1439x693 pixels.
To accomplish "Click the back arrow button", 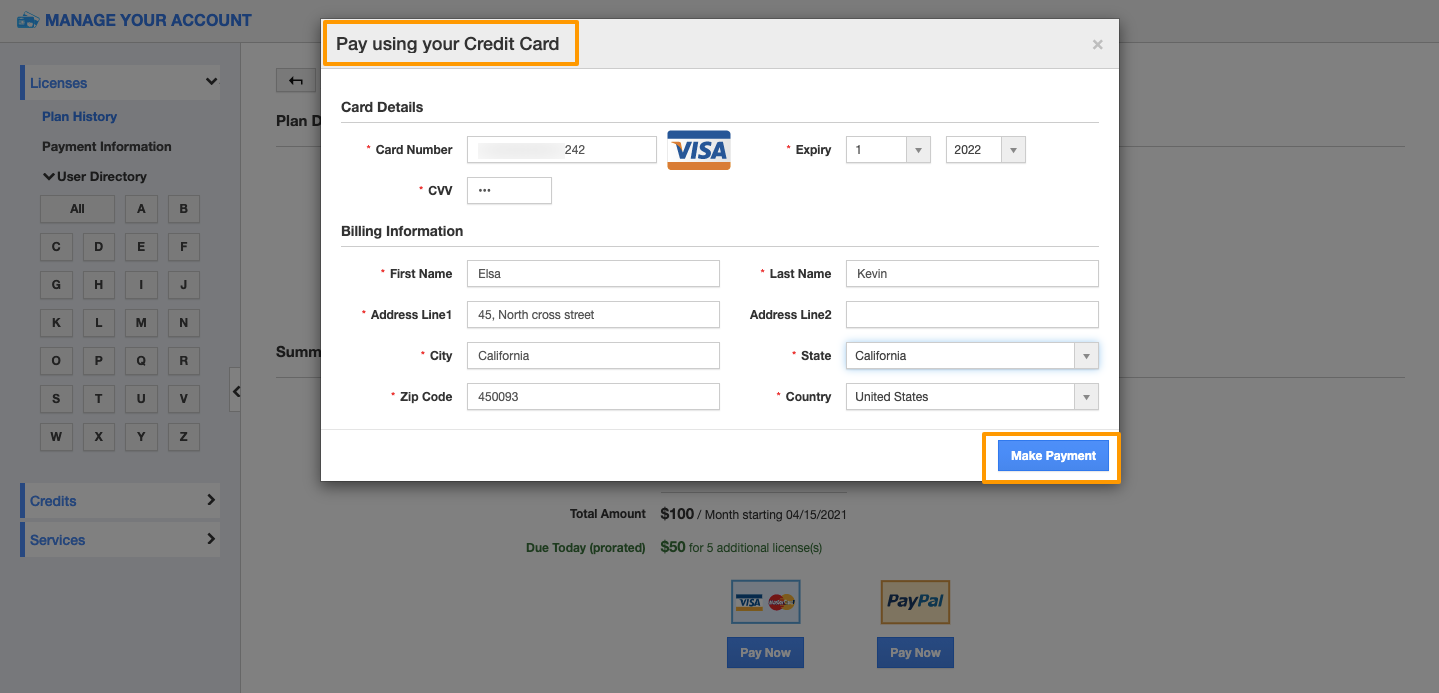I will click(295, 81).
